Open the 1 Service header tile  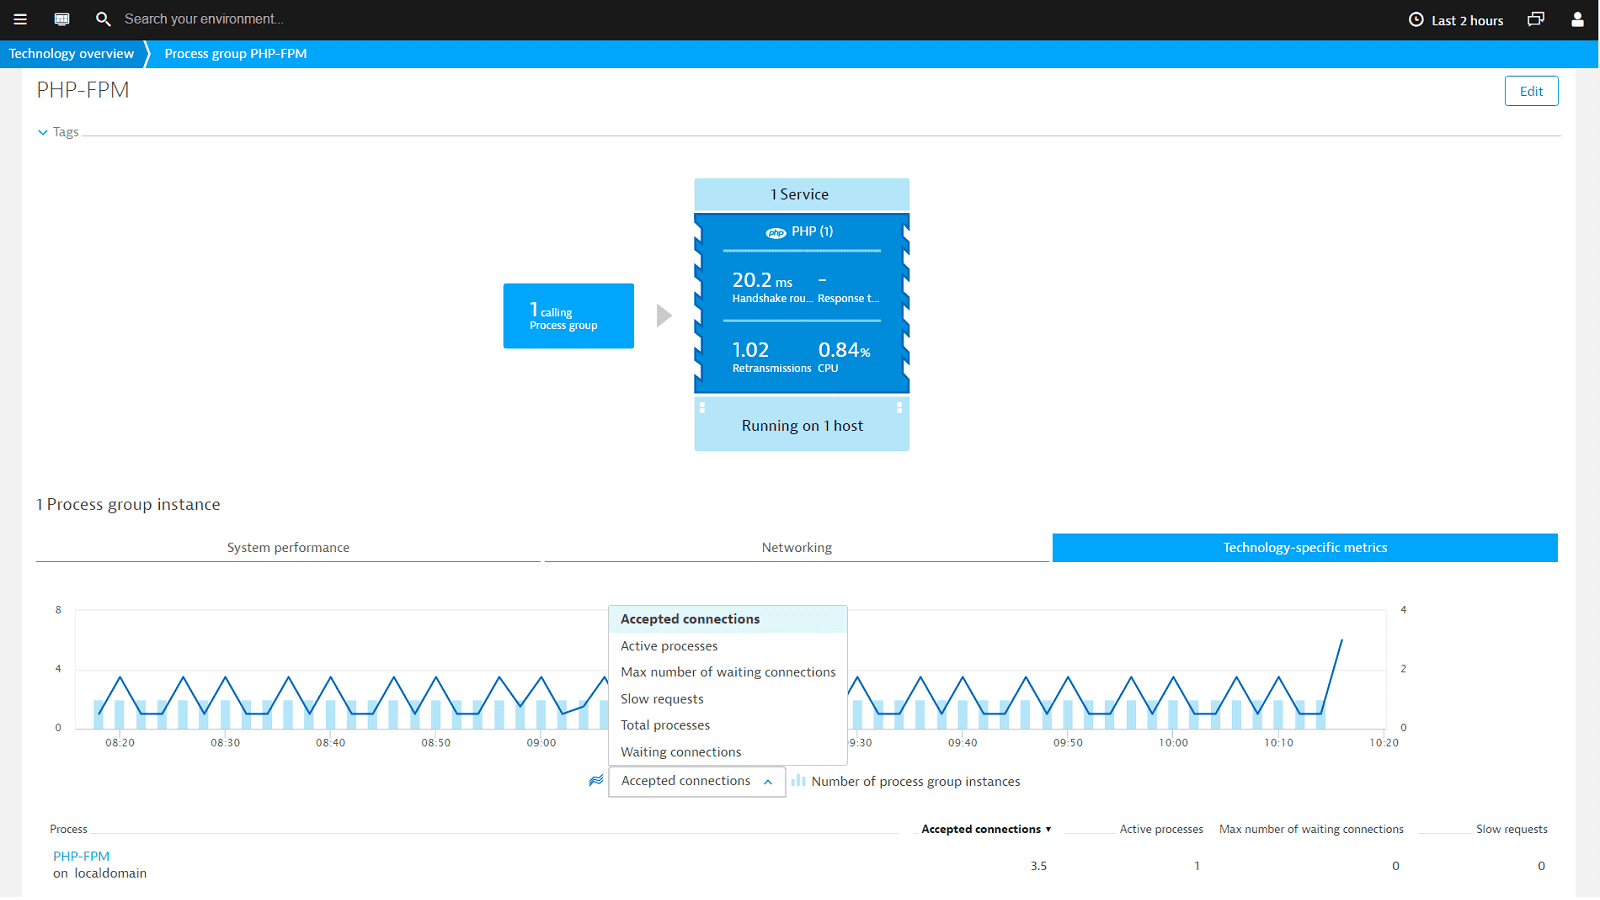tap(802, 195)
